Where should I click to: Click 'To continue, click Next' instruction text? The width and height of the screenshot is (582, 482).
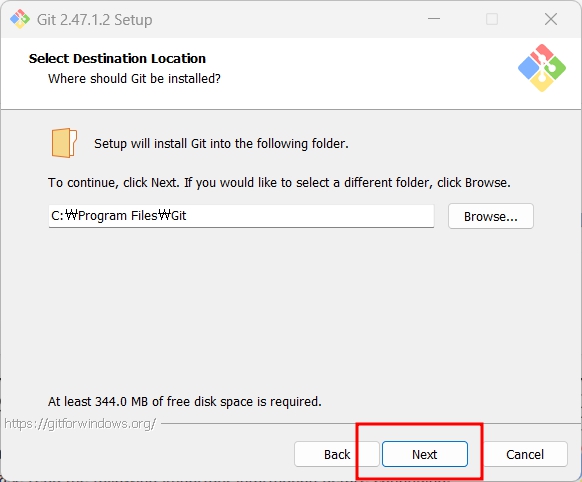(279, 183)
